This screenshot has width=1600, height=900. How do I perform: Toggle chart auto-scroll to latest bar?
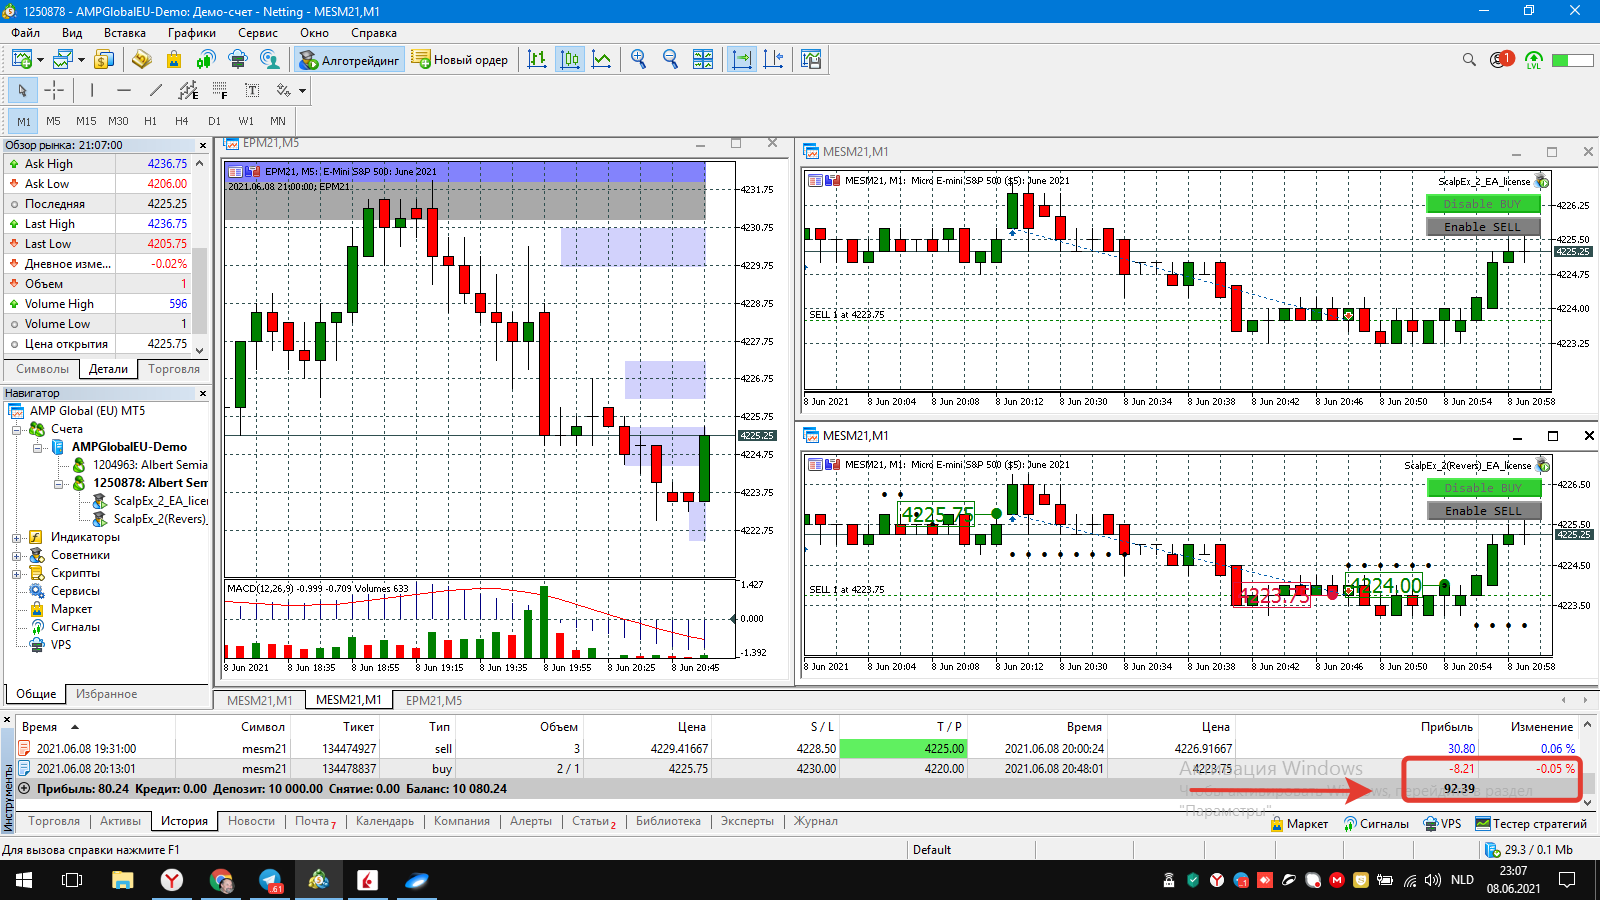[x=741, y=60]
